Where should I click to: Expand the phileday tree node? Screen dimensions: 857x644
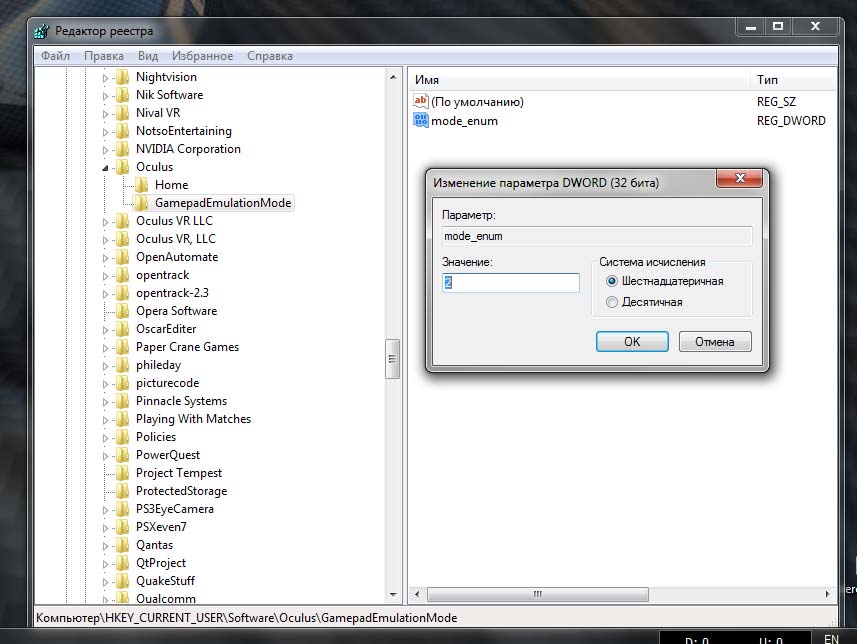pyautogui.click(x=105, y=366)
